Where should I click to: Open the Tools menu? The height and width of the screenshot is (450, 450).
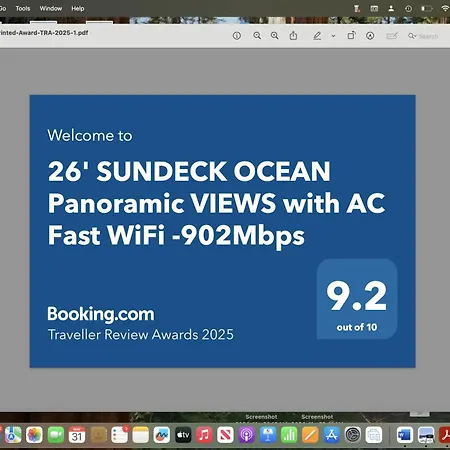[x=23, y=8]
